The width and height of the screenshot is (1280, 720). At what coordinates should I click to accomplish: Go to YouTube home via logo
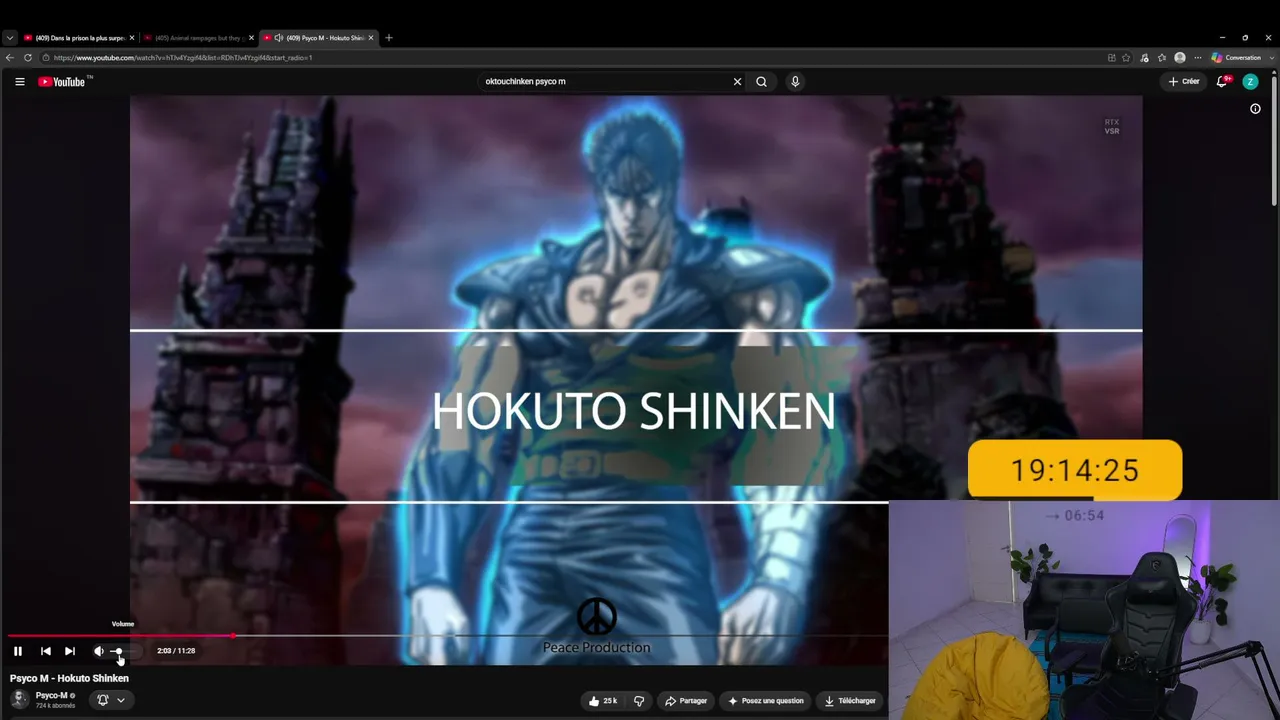[62, 82]
